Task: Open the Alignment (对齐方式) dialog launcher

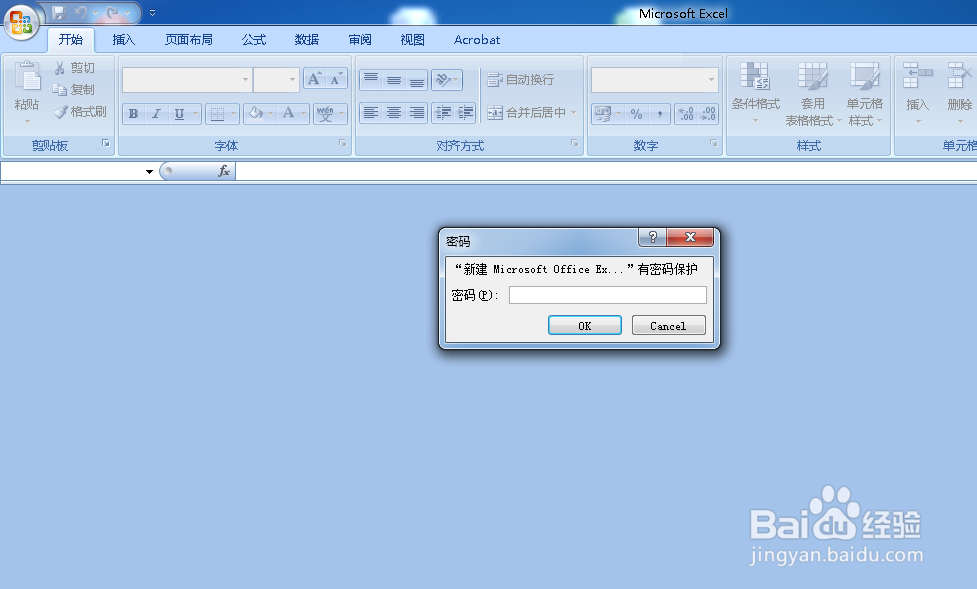Action: tap(574, 143)
